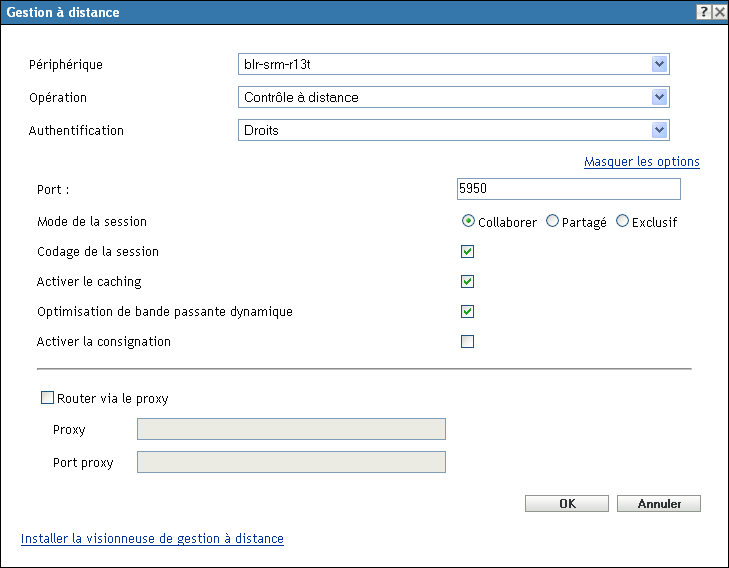Click into the Port number field
The width and height of the screenshot is (729, 568).
pos(567,189)
